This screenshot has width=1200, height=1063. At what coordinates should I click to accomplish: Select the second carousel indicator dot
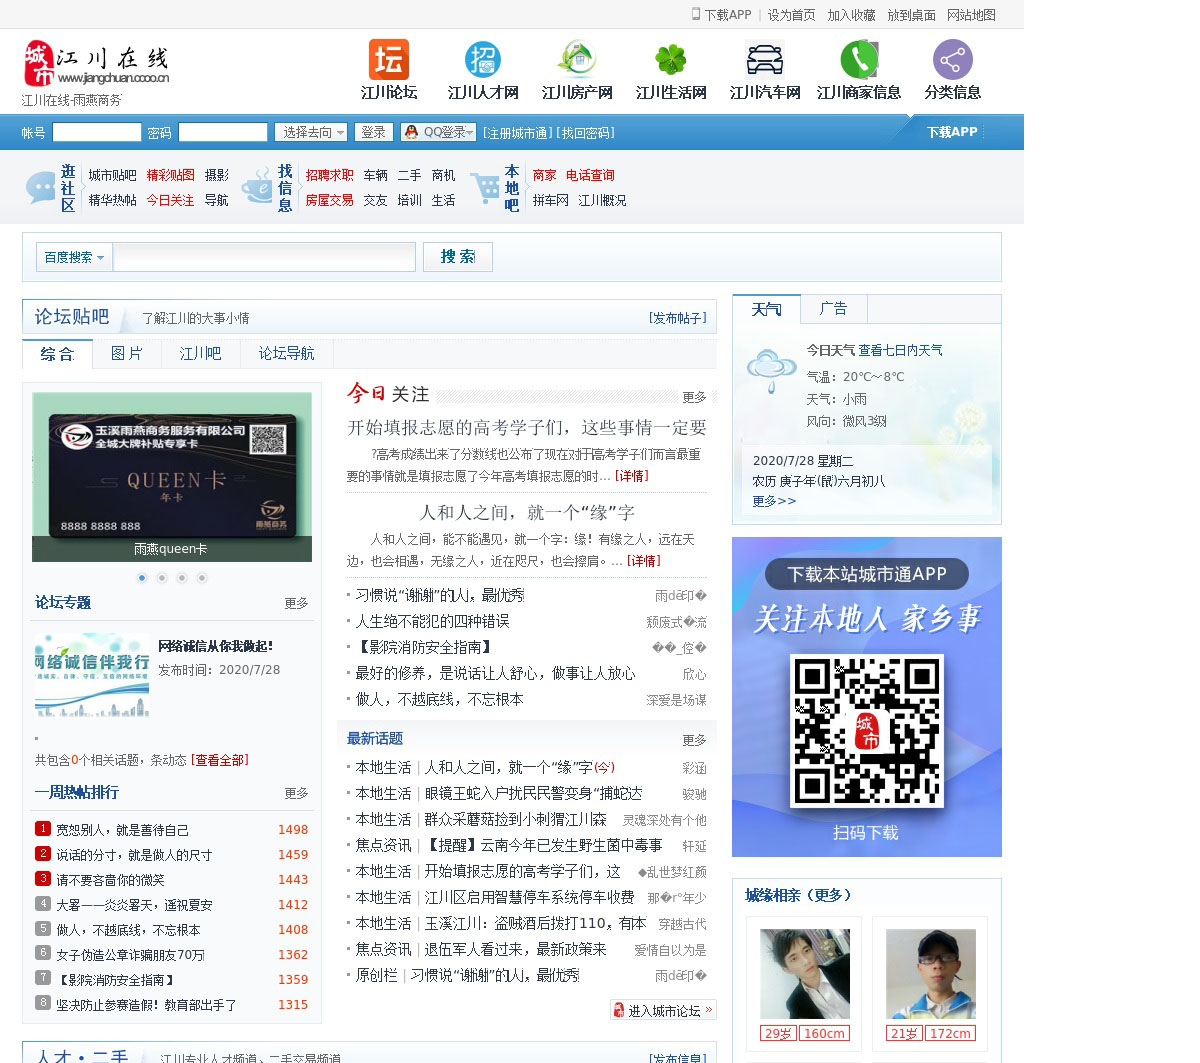tap(162, 578)
